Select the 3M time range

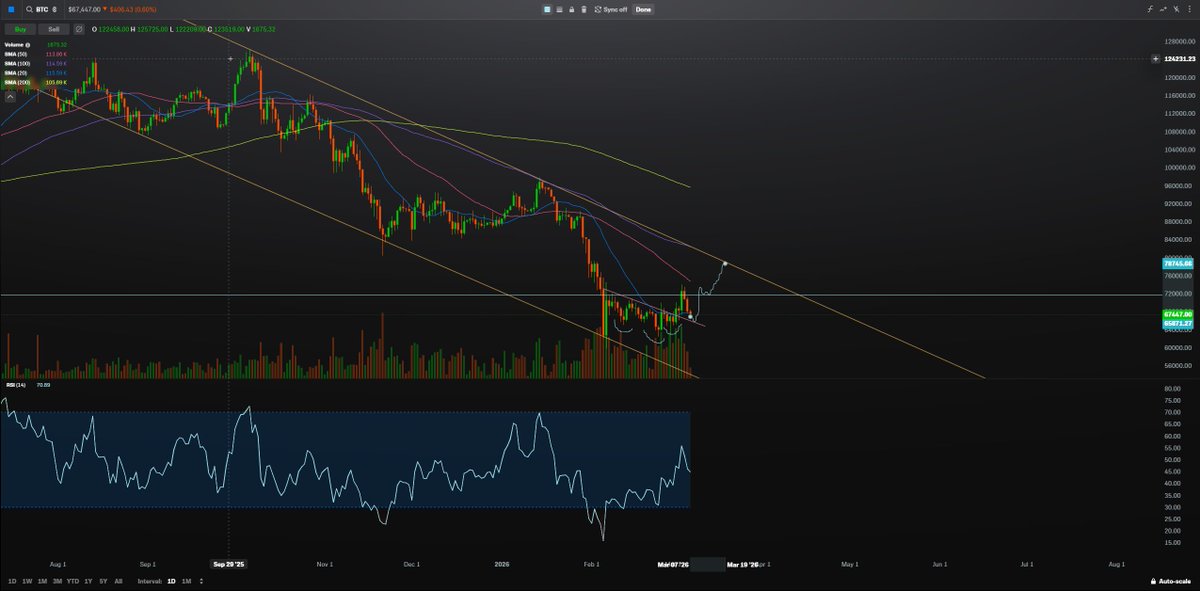pyautogui.click(x=58, y=581)
